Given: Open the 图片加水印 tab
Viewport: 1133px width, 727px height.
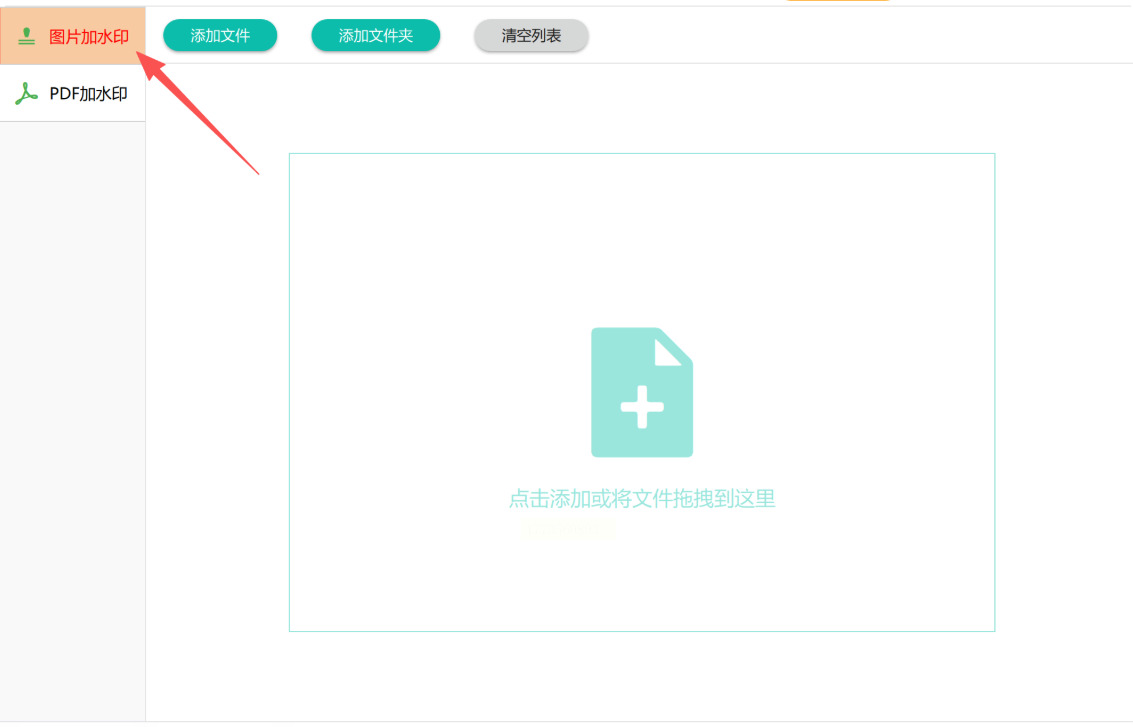Looking at the screenshot, I should tap(72, 36).
